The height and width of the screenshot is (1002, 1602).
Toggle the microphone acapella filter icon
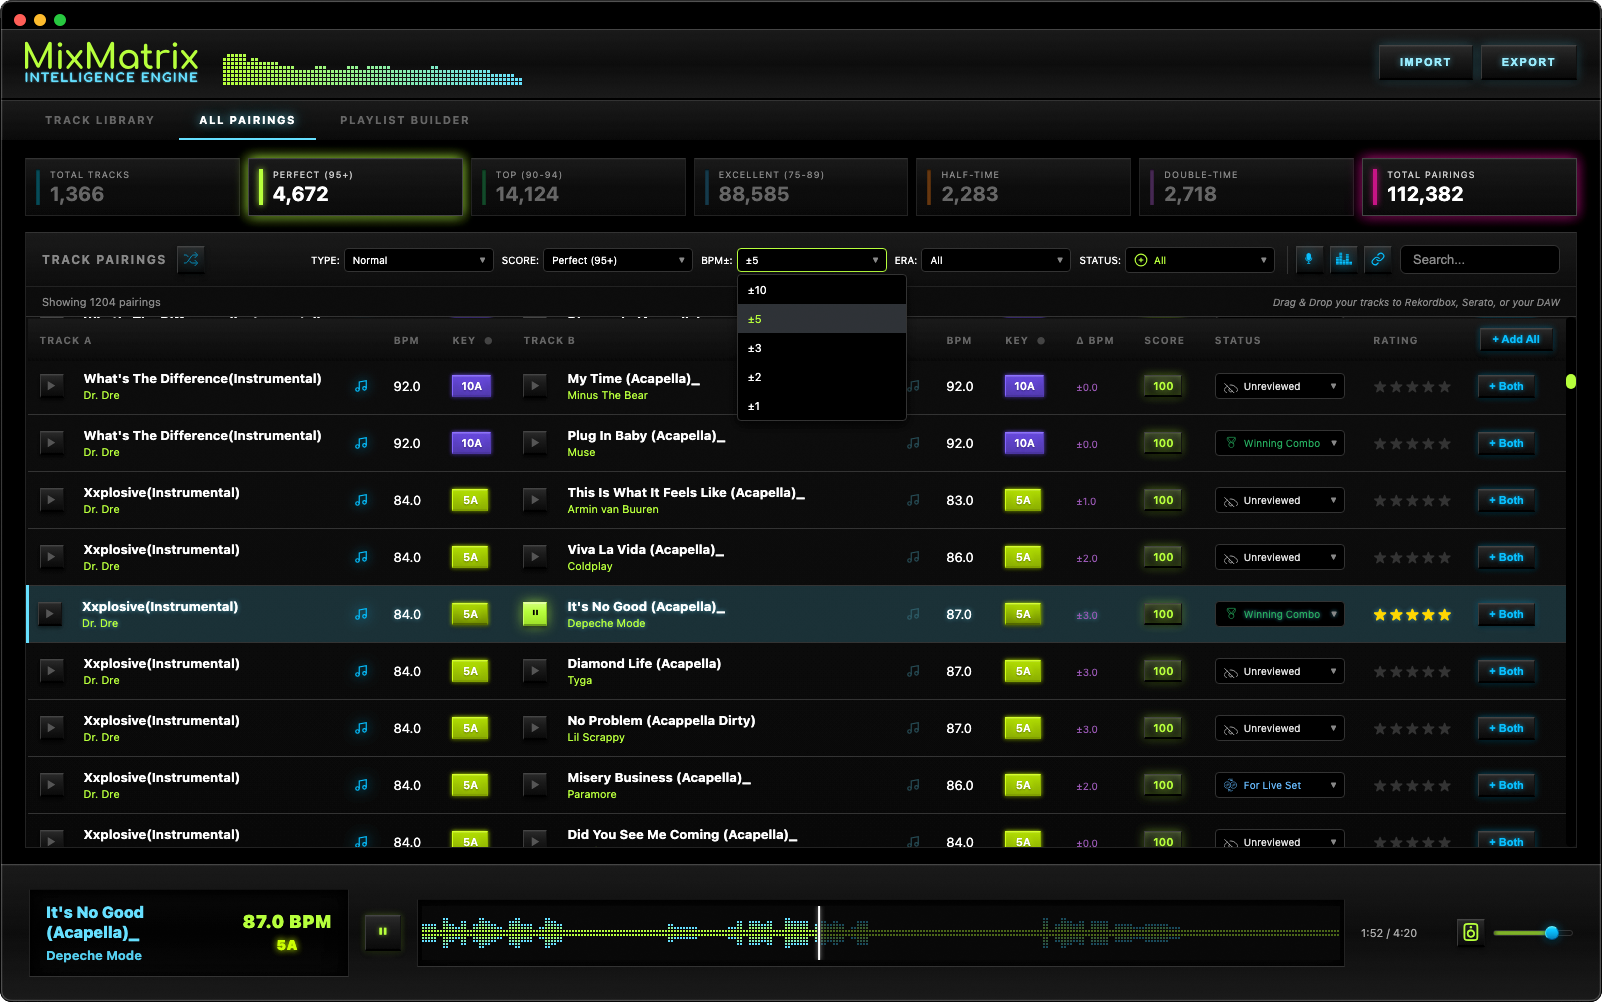tap(1308, 259)
